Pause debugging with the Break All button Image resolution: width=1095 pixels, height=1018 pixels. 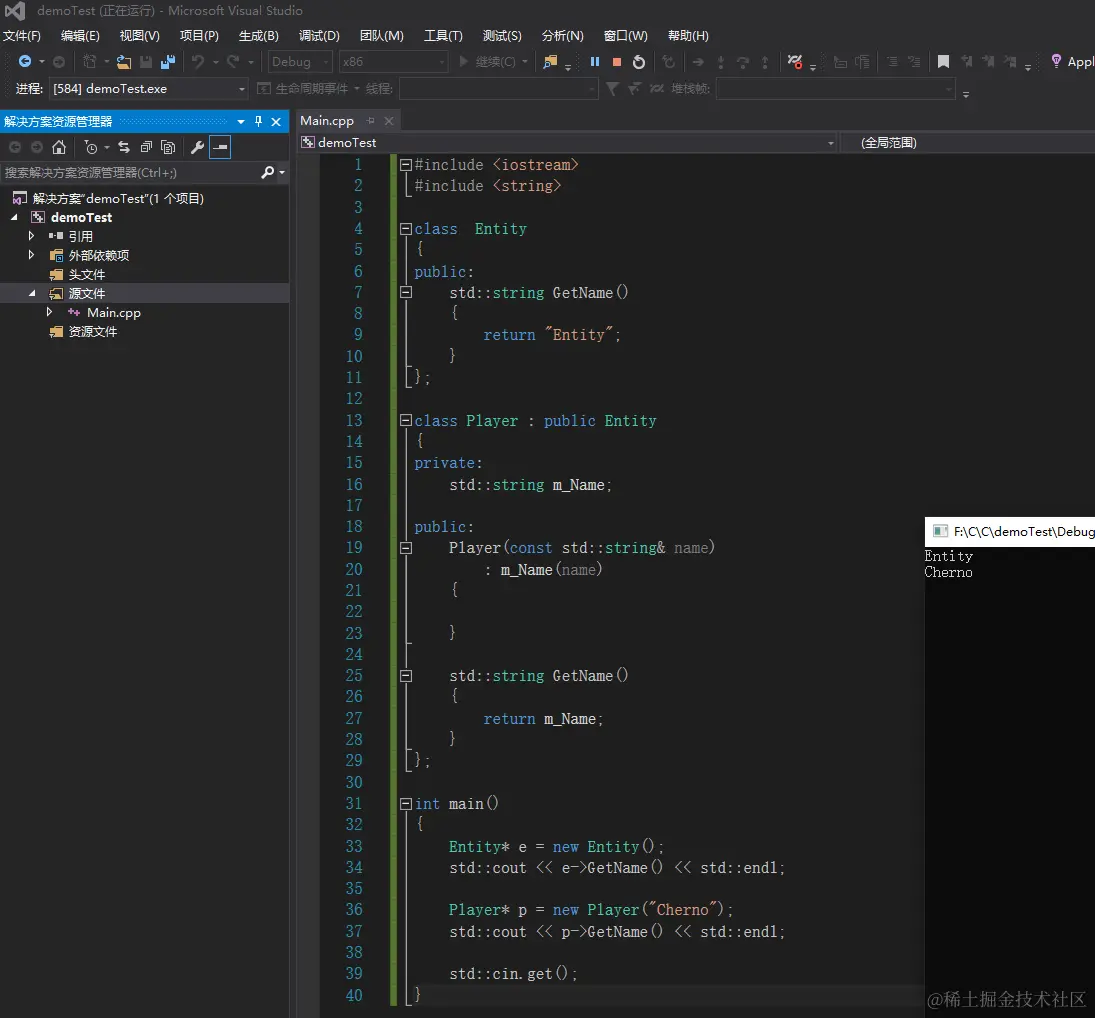coord(595,62)
